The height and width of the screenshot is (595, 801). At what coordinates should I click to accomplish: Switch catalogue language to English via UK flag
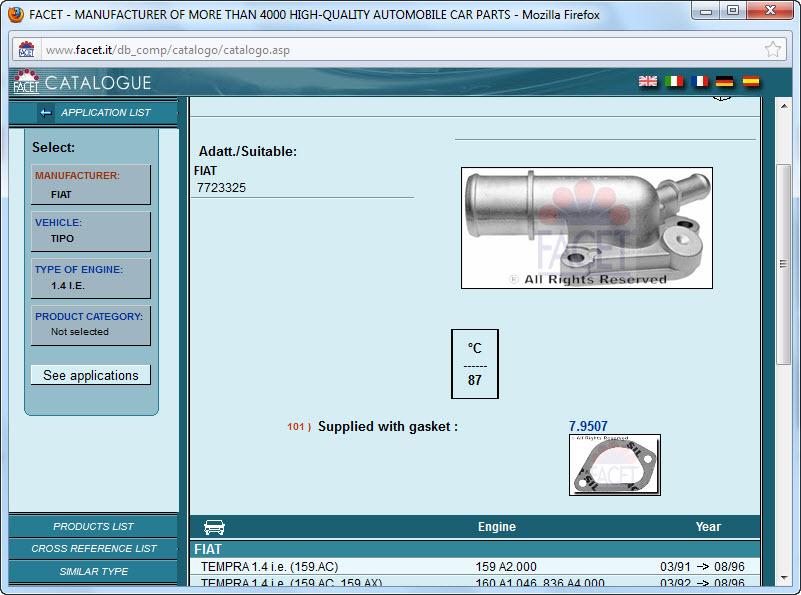648,81
